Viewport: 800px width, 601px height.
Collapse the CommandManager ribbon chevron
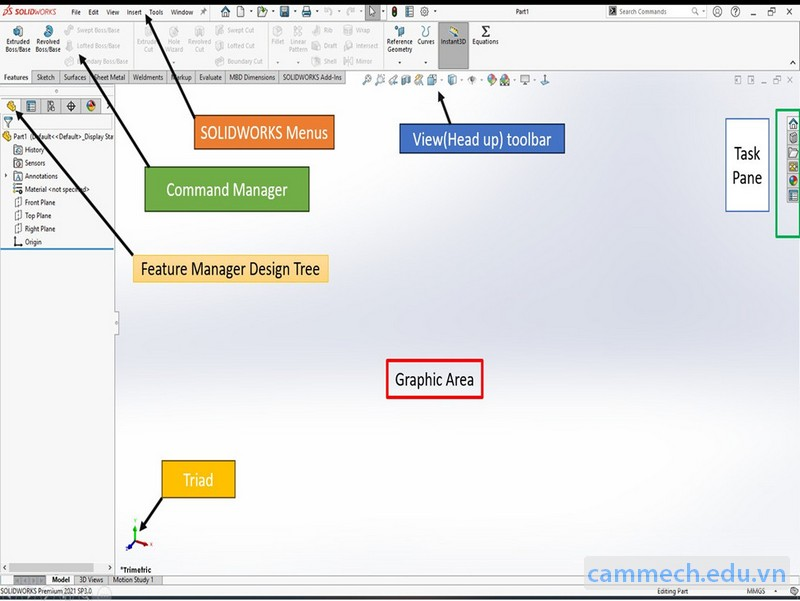coord(792,63)
